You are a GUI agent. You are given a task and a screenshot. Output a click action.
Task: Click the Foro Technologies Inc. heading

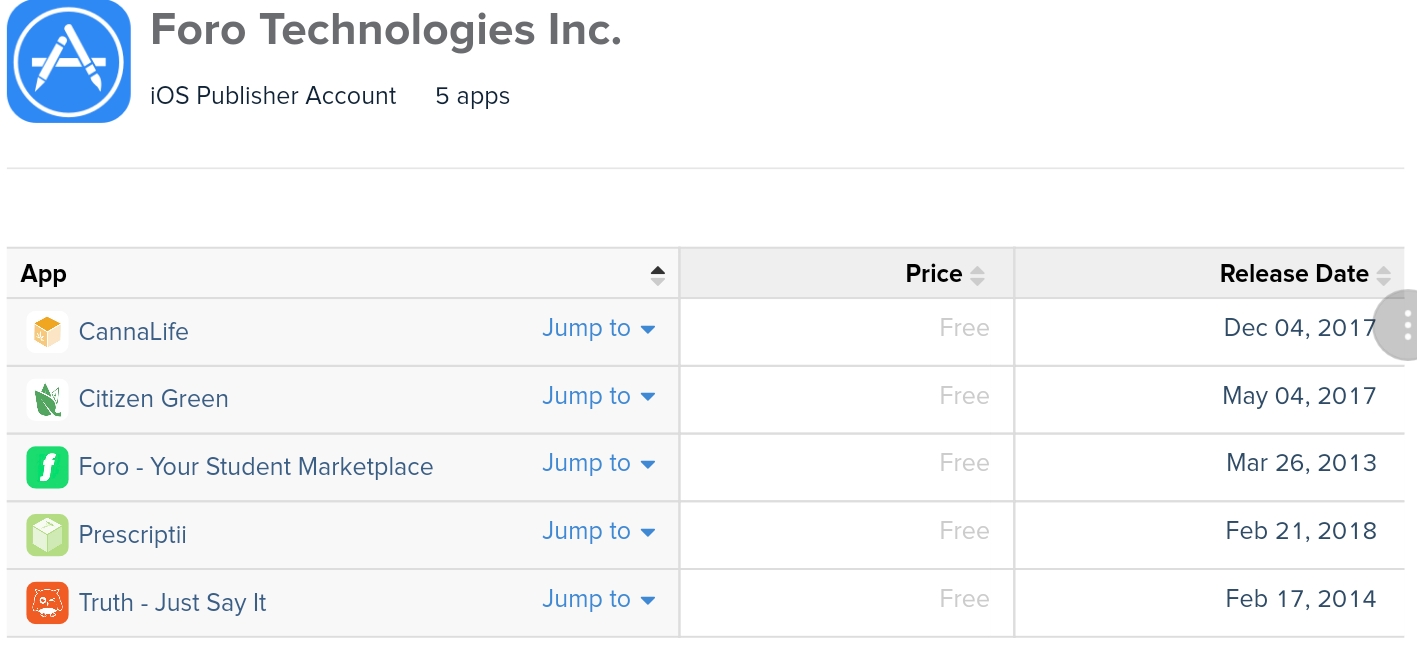point(386,31)
